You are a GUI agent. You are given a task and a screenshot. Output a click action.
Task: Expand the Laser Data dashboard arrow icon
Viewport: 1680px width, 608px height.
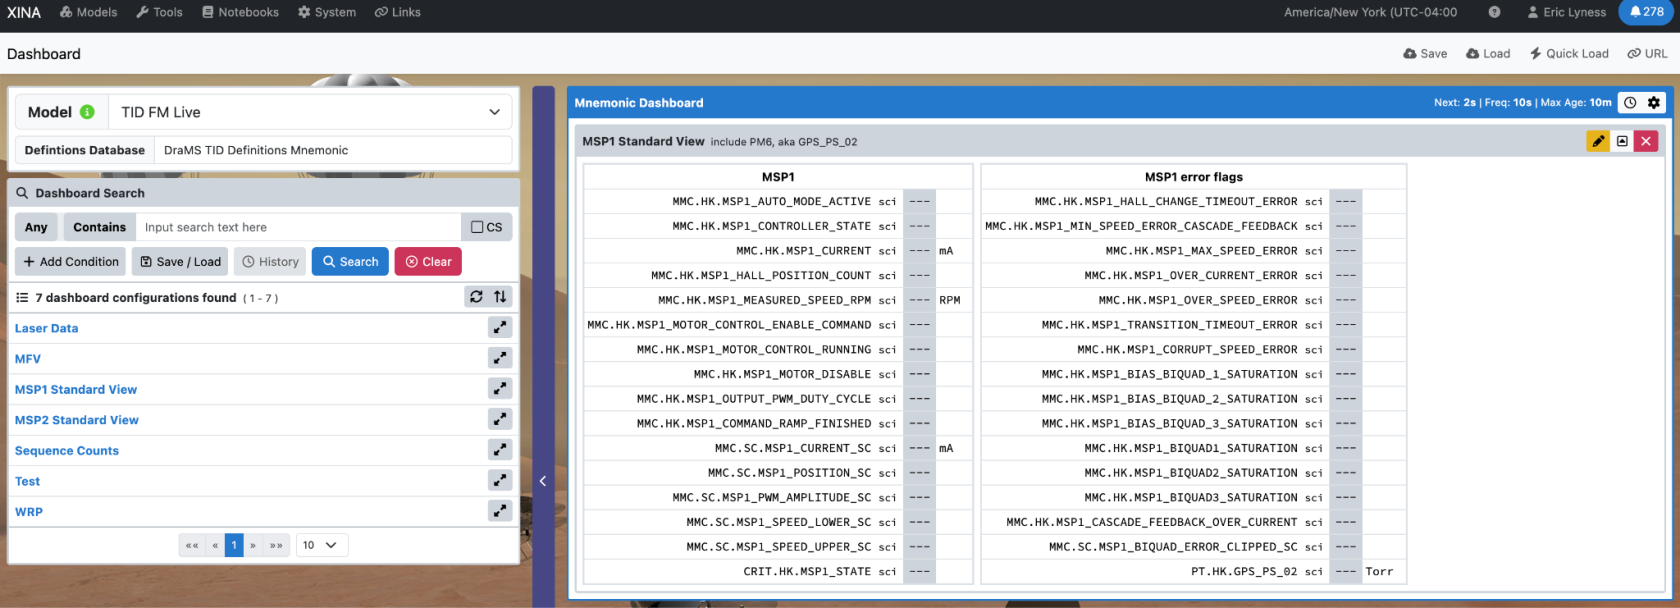[x=500, y=327]
